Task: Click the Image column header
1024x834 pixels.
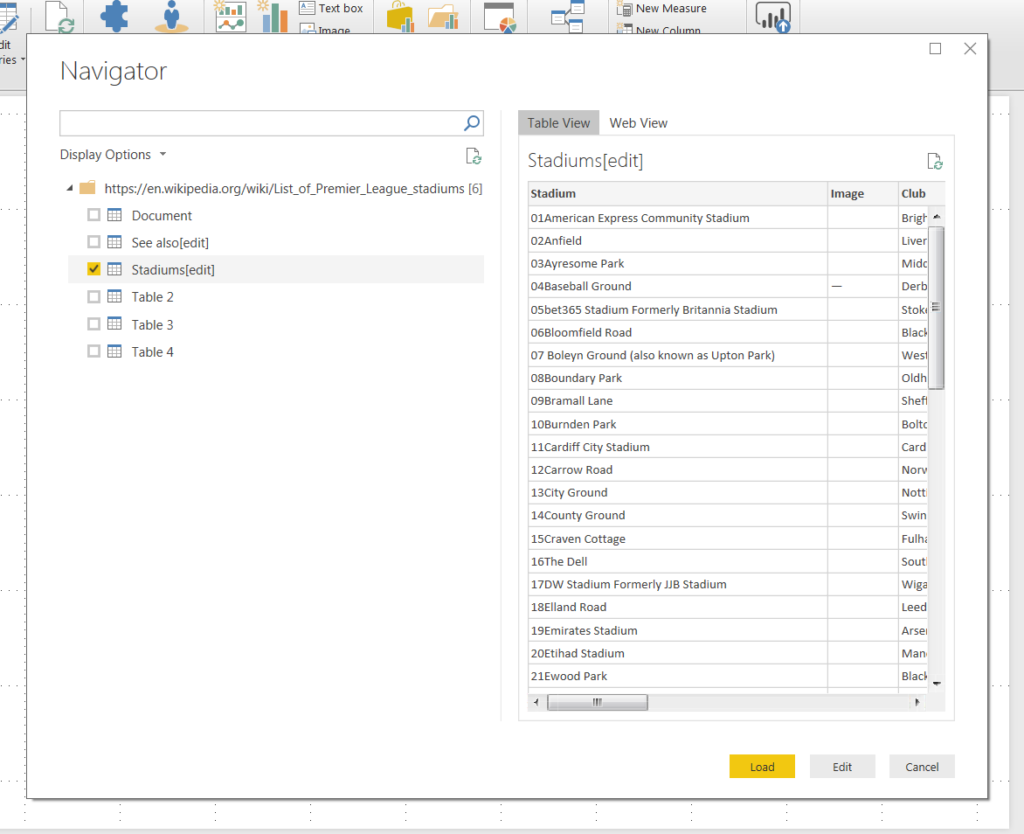Action: (863, 193)
